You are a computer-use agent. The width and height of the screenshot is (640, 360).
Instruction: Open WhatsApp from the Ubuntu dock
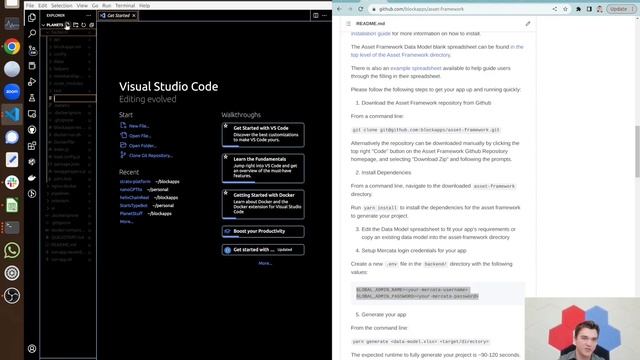coord(12,250)
